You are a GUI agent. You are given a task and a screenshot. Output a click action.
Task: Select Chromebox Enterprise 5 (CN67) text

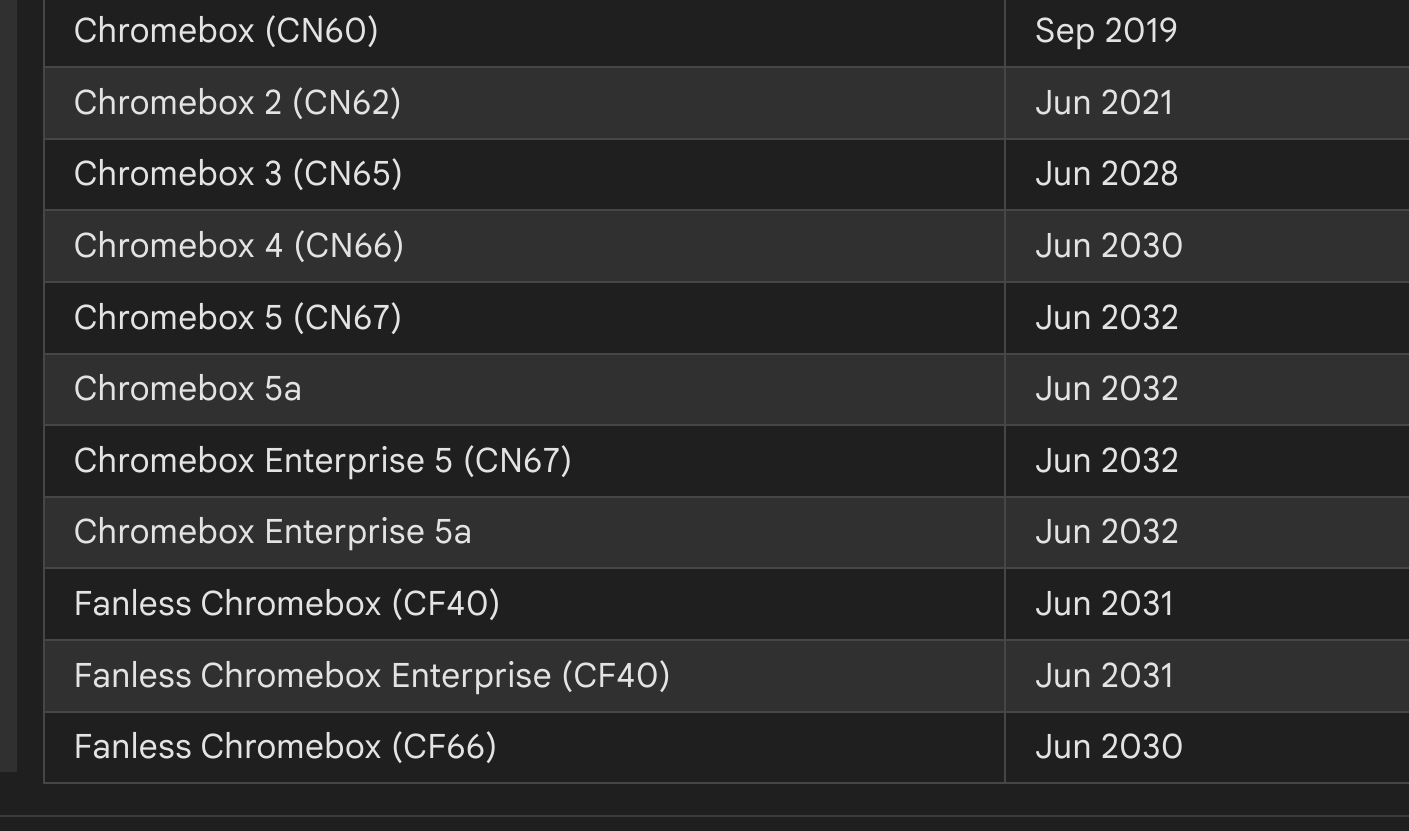(322, 461)
